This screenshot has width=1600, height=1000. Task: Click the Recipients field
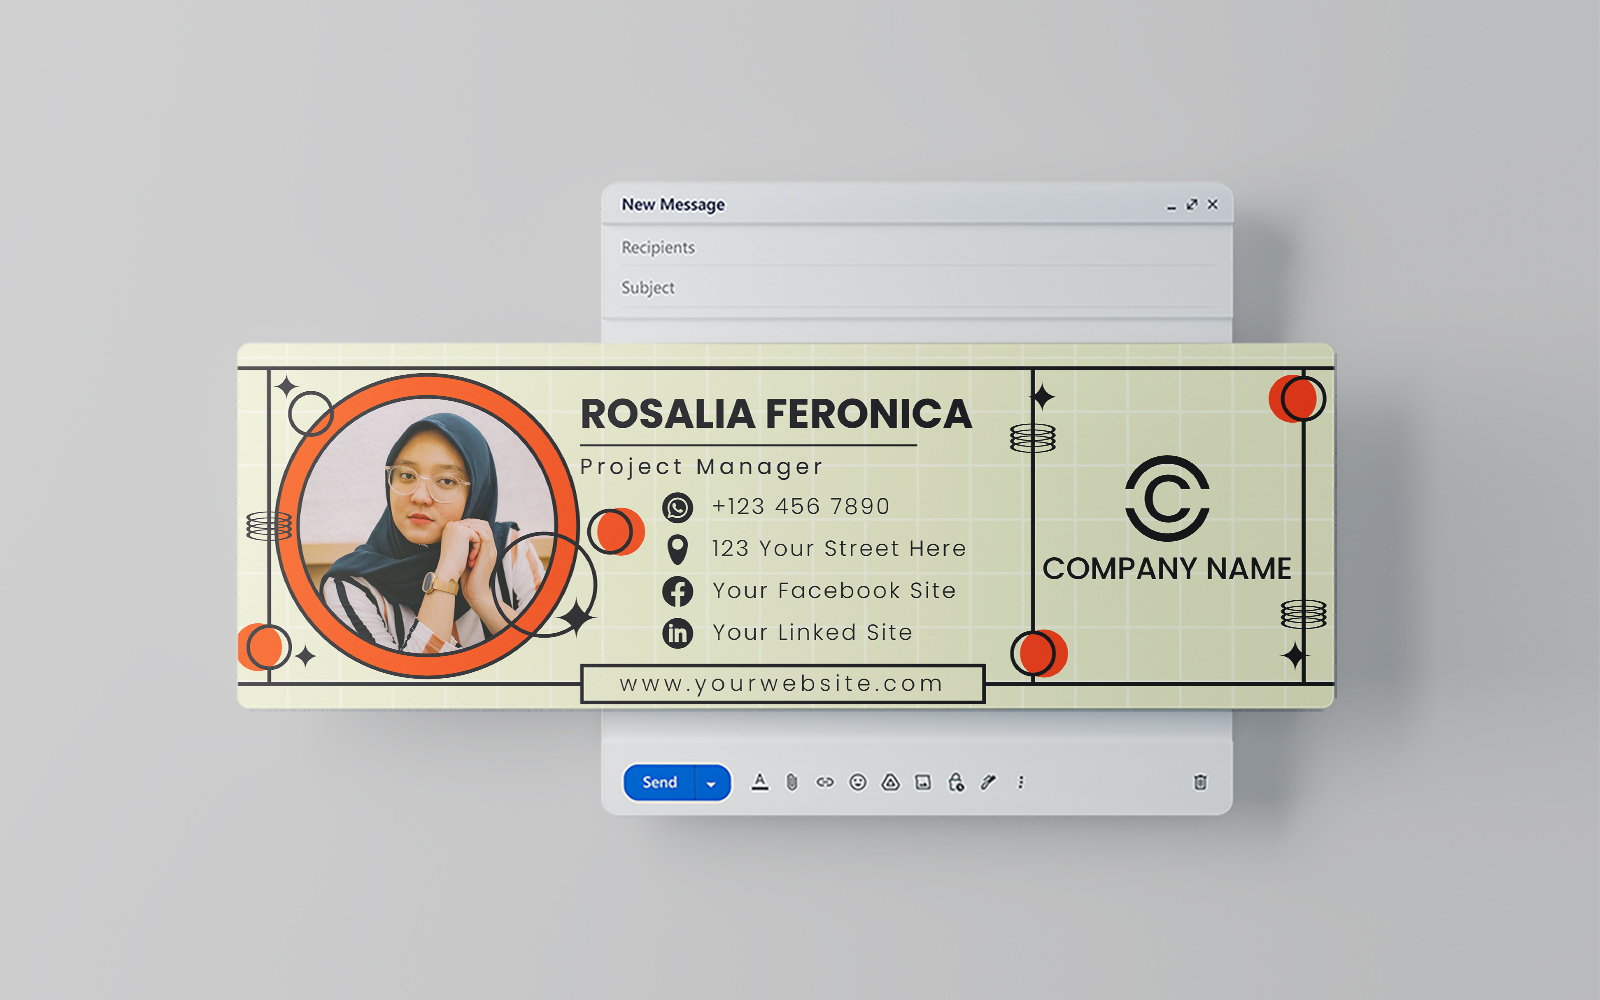[916, 247]
